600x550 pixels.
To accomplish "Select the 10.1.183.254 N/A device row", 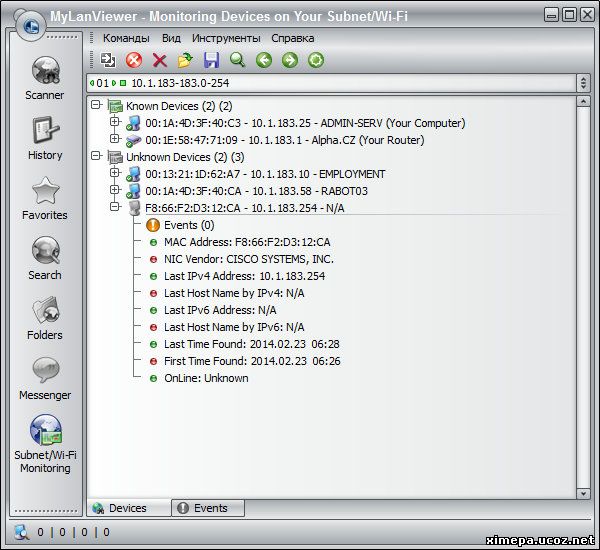I will 245,208.
